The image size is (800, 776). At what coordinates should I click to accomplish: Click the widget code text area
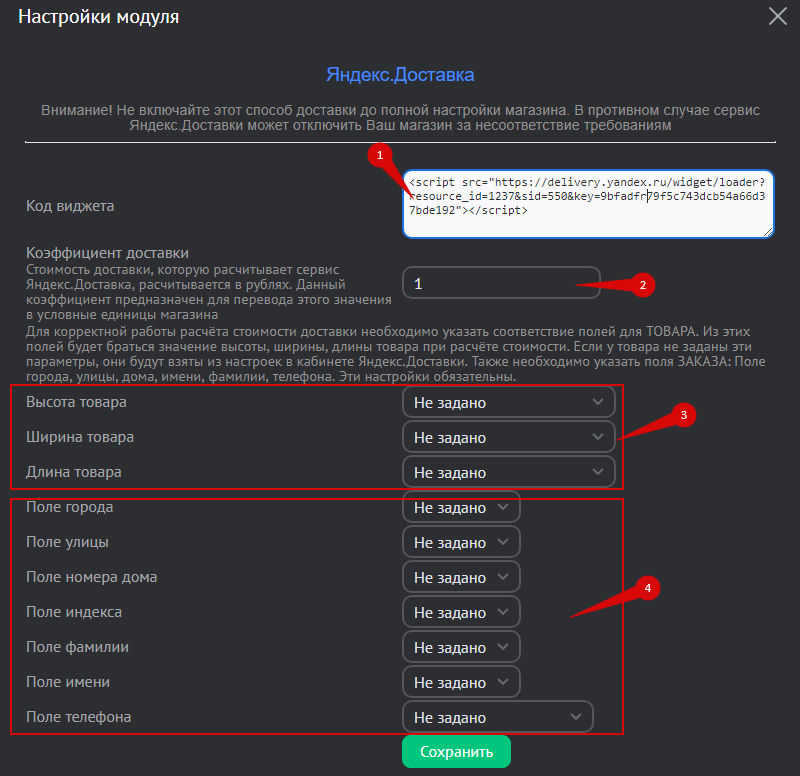[587, 205]
